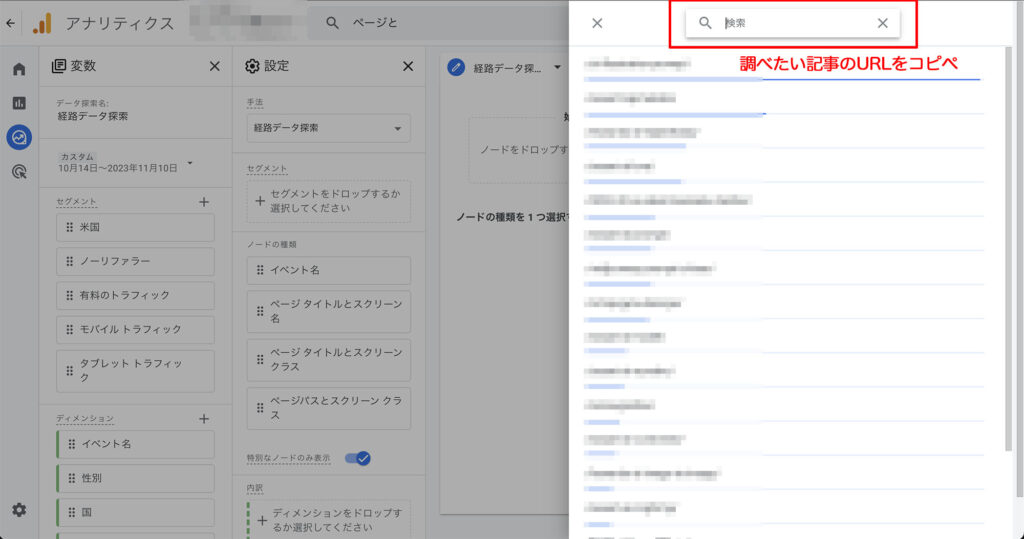
Task: Click セグメントをドロップするか選択してください zone
Action: (328, 201)
